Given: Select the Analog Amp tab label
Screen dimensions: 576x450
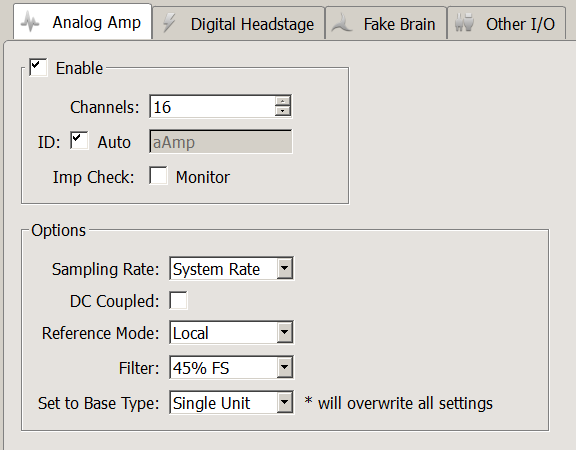Looking at the screenshot, I should [x=97, y=22].
